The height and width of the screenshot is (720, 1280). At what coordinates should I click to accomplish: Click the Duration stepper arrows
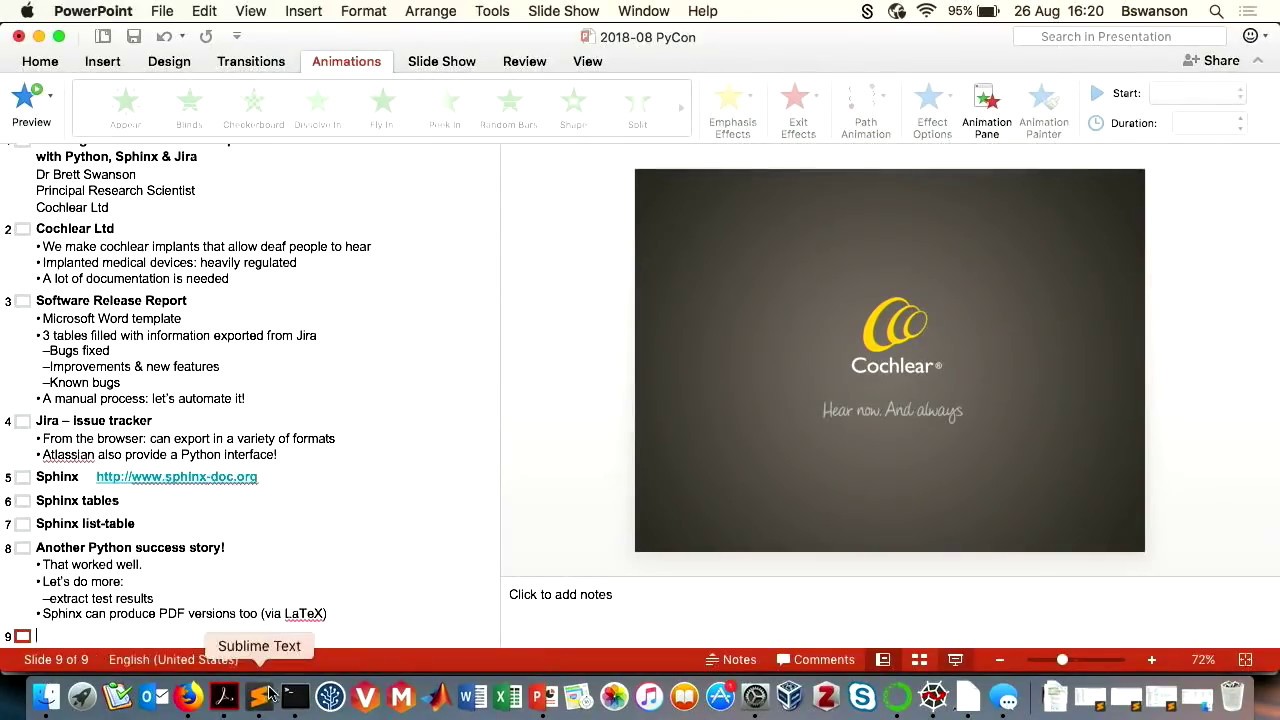1241,123
